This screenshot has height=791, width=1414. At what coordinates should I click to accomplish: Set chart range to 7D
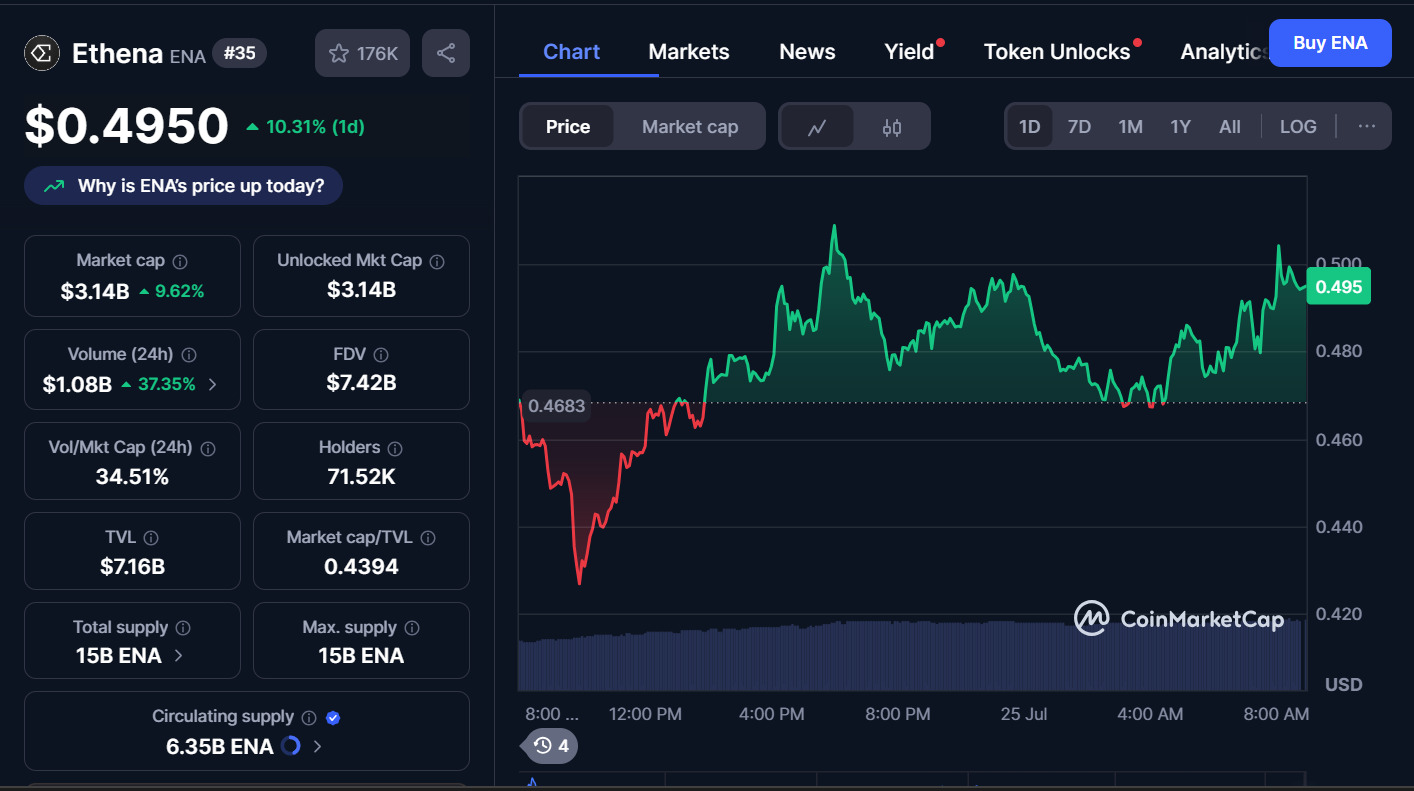tap(1079, 127)
